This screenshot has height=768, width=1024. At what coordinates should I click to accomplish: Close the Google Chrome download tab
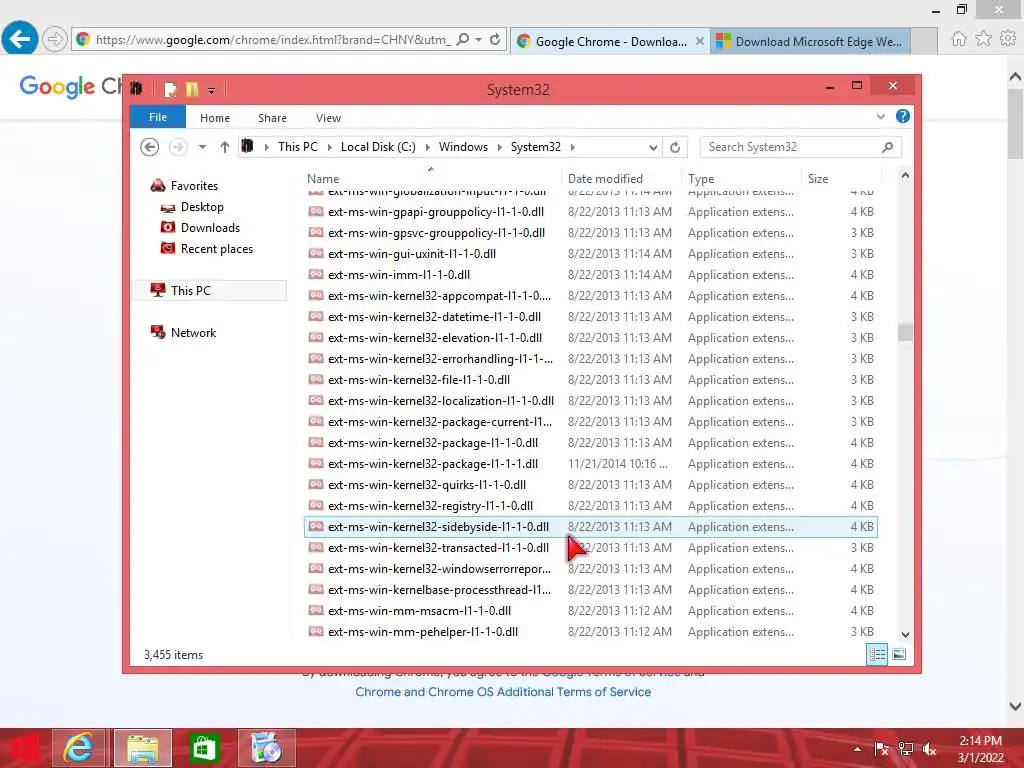(699, 41)
